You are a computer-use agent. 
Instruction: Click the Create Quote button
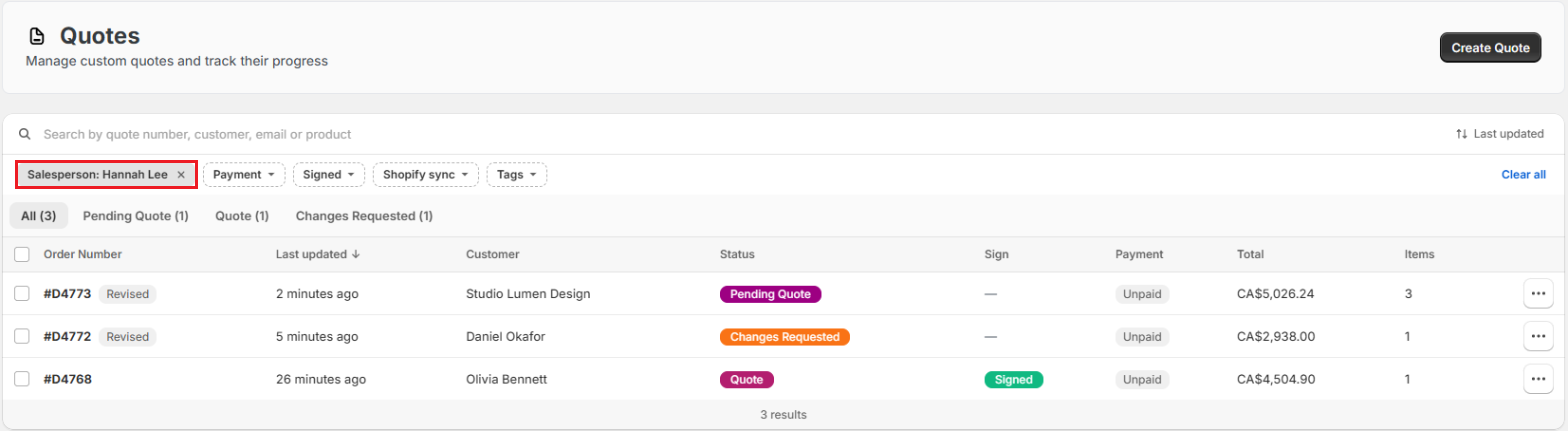point(1491,47)
